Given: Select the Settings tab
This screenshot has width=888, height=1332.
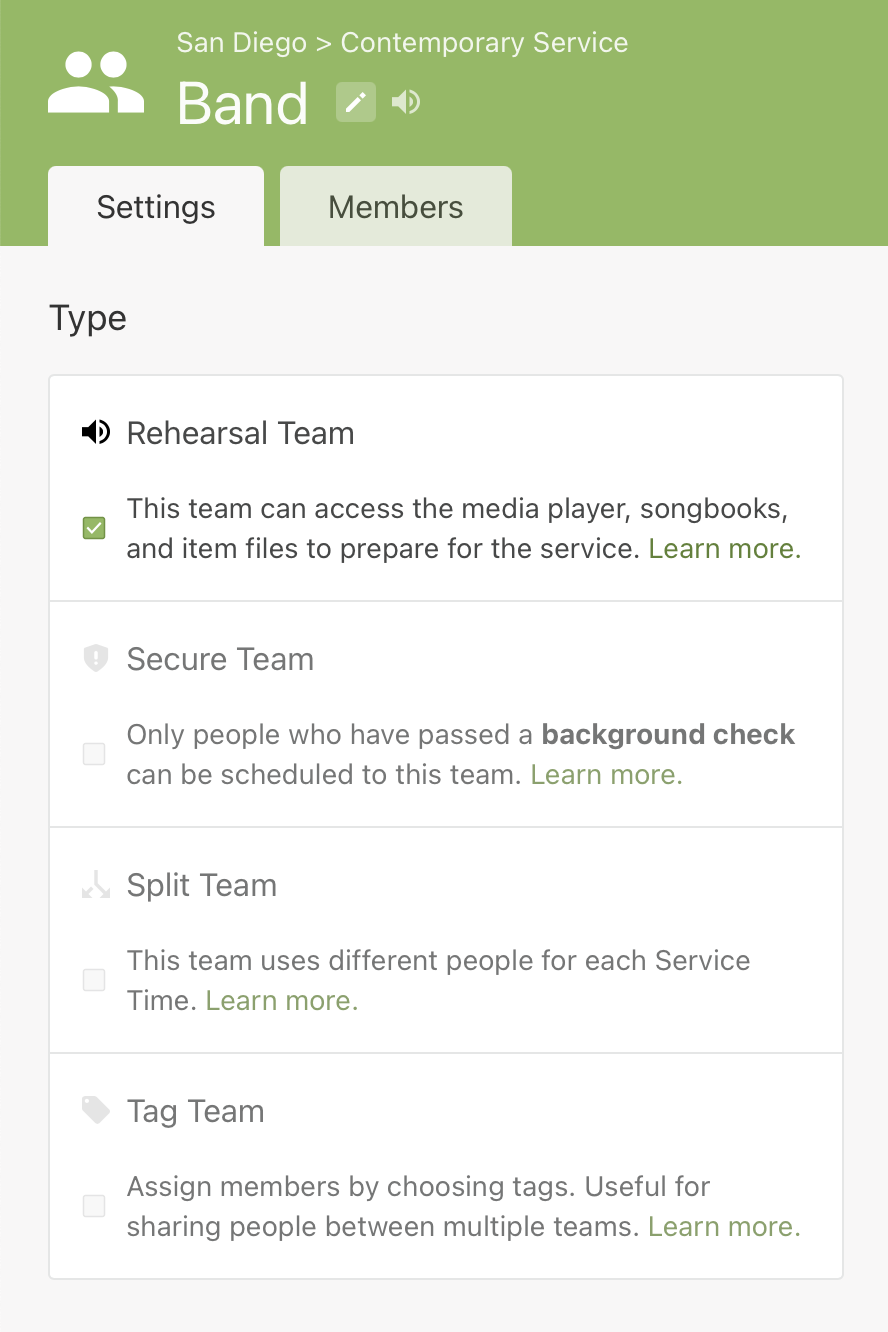Looking at the screenshot, I should pos(156,207).
